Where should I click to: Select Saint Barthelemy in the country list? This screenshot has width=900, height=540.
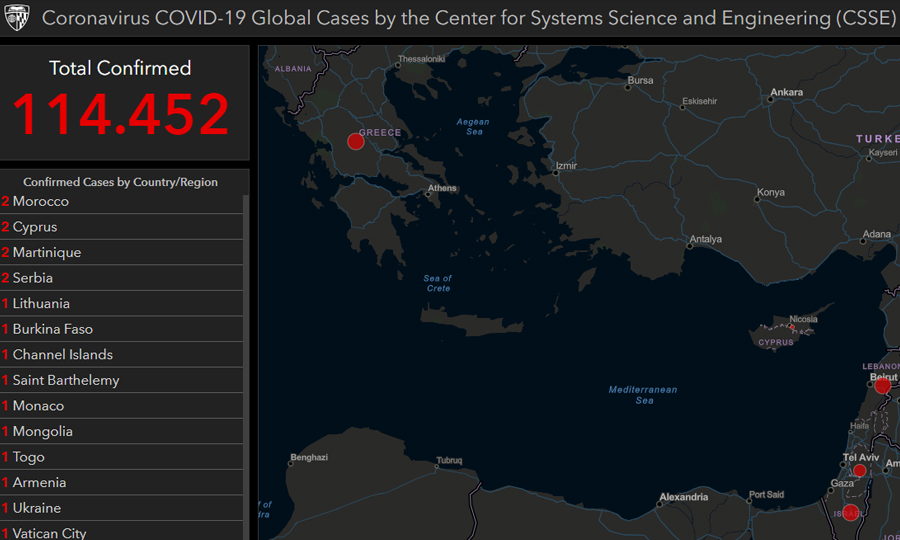[121, 380]
